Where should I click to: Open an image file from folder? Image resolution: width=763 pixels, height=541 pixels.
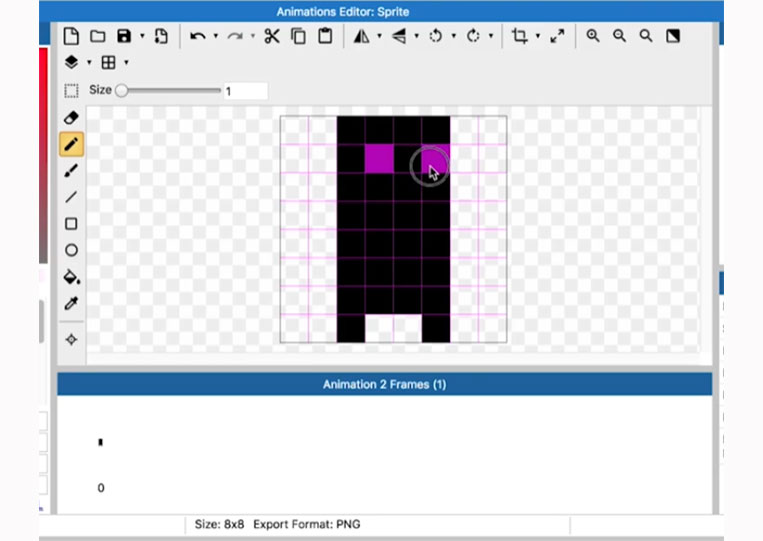[x=98, y=36]
